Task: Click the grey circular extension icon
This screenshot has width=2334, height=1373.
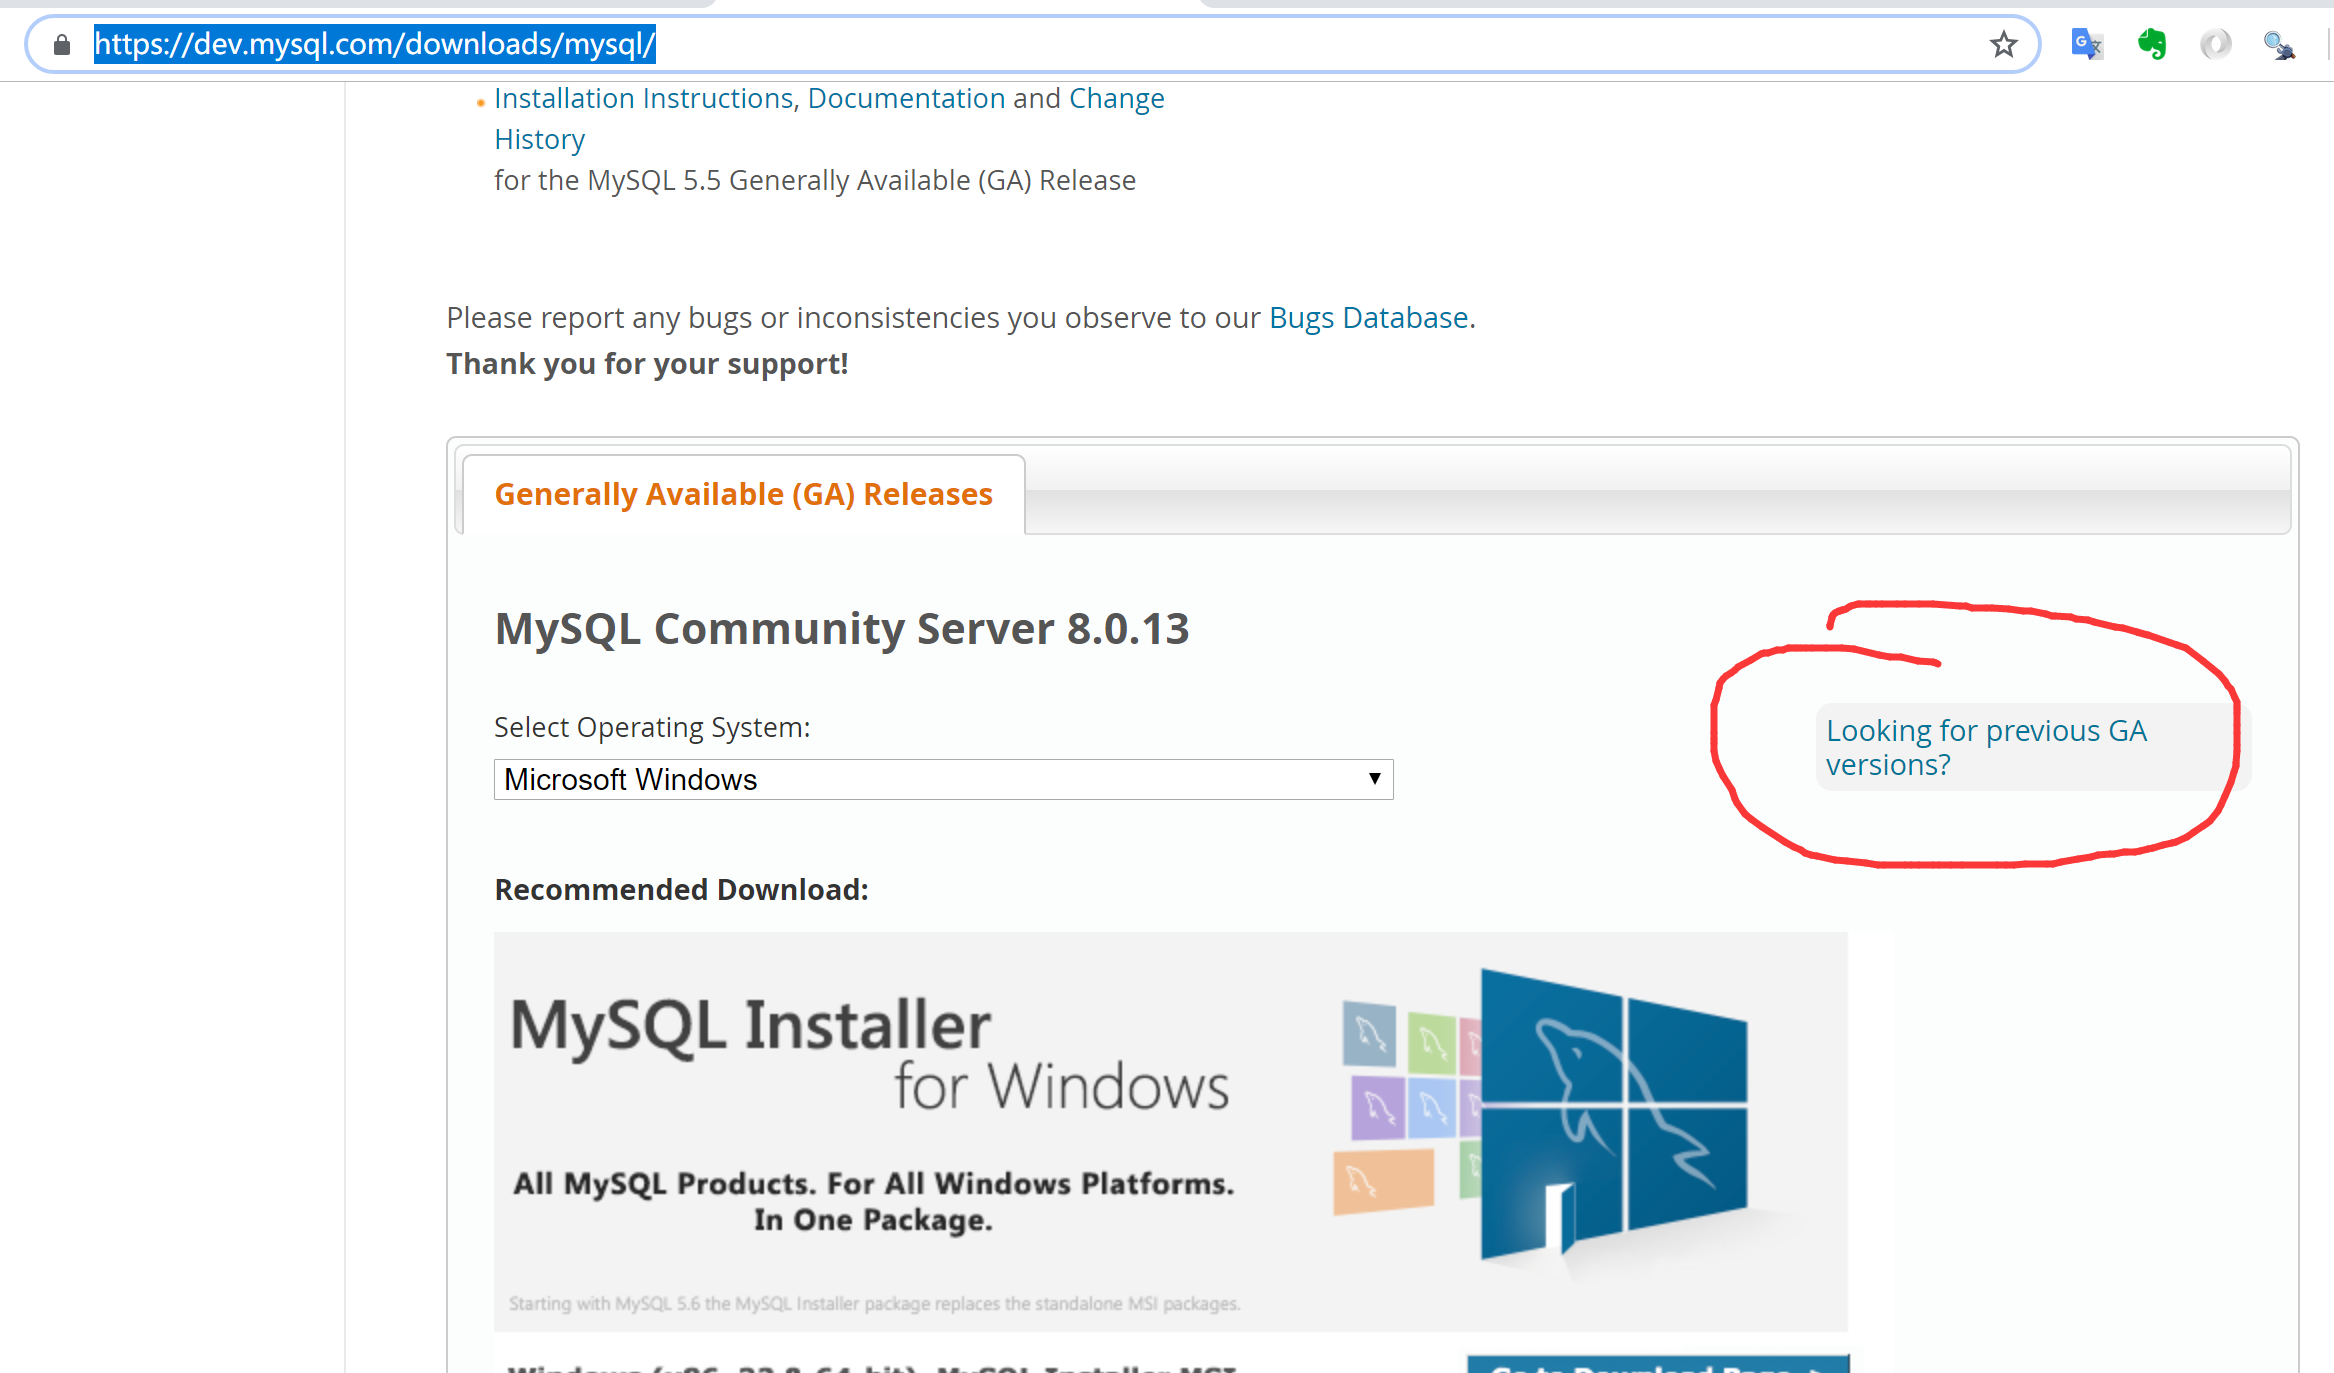Action: tap(2215, 45)
